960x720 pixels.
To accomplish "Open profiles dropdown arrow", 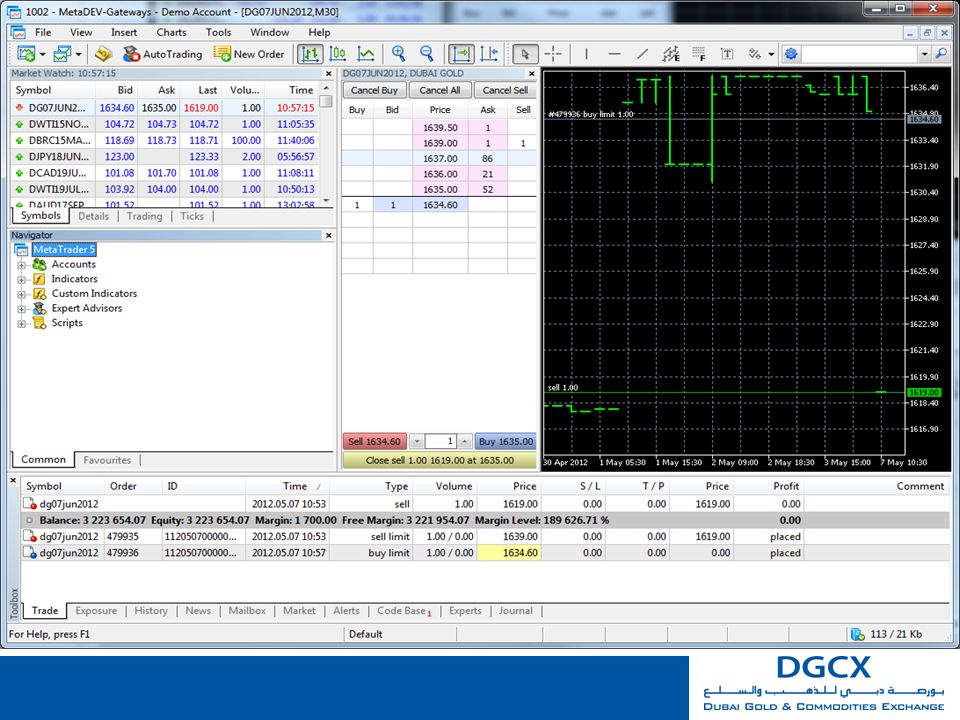I will 78,54.
